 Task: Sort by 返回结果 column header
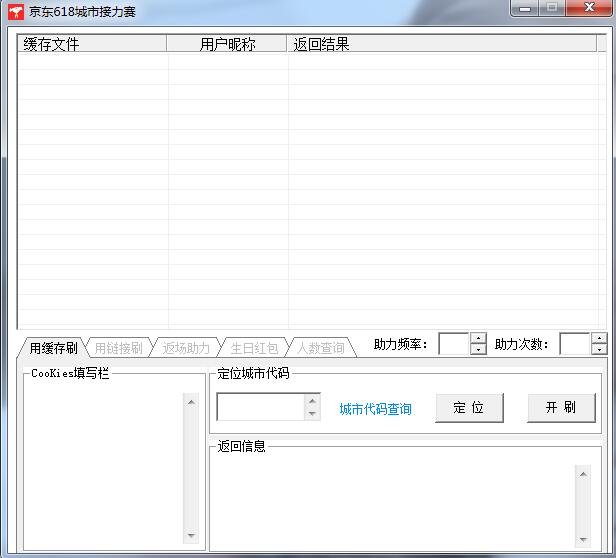pyautogui.click(x=442, y=44)
